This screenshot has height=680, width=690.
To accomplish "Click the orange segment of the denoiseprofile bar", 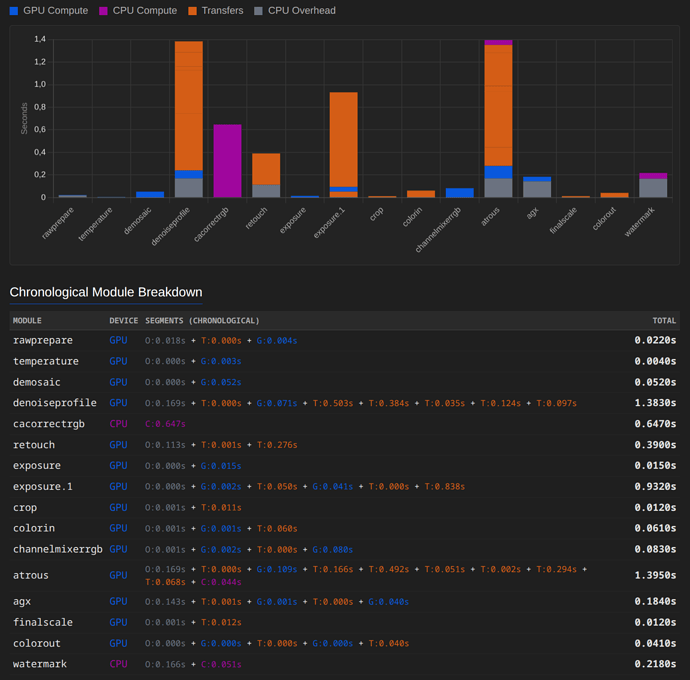I will click(189, 105).
